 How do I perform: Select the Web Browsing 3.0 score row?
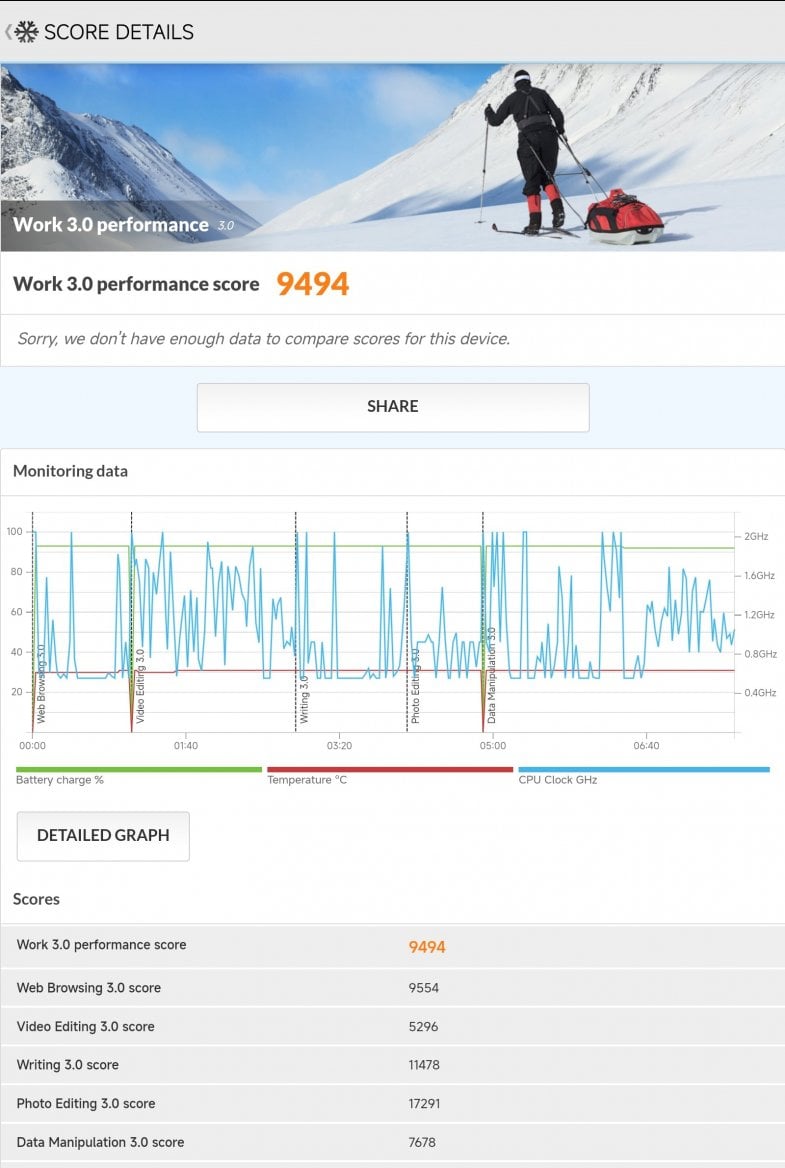click(x=392, y=988)
